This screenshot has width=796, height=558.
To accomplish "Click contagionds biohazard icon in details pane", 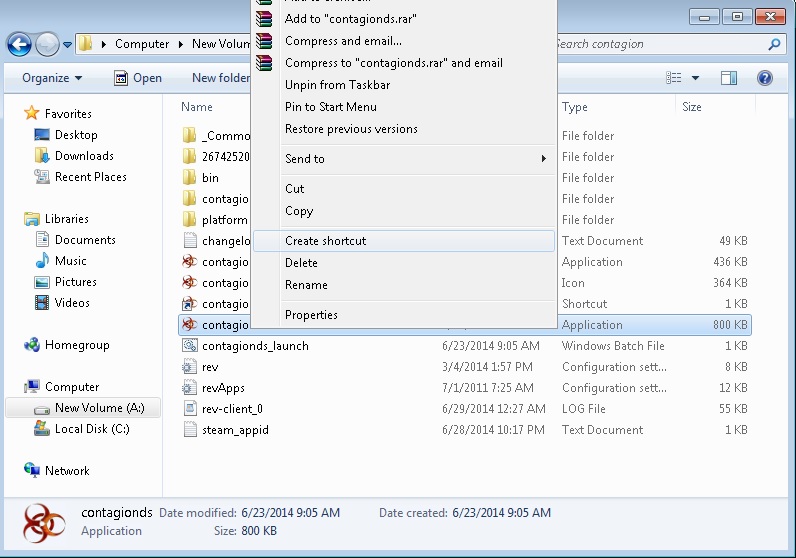I will pos(44,523).
